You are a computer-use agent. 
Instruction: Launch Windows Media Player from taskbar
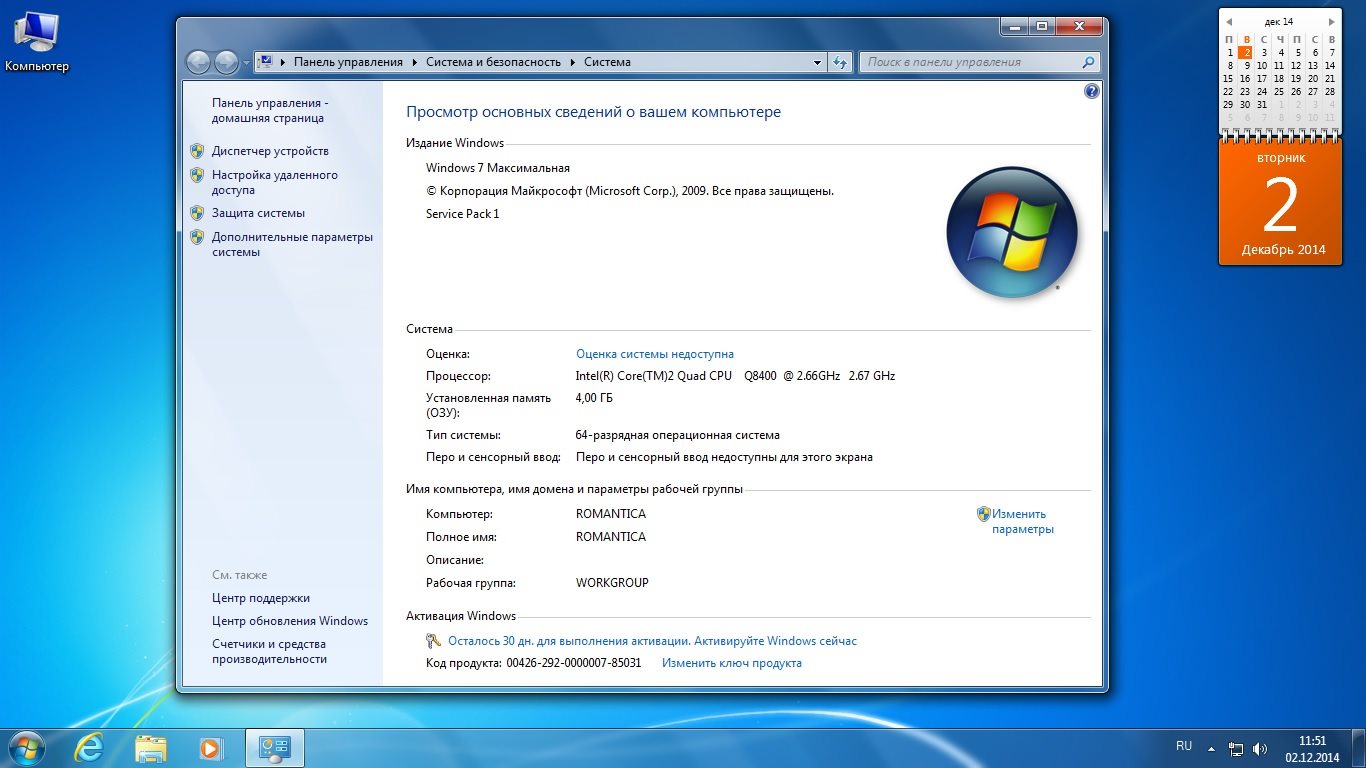(210, 748)
